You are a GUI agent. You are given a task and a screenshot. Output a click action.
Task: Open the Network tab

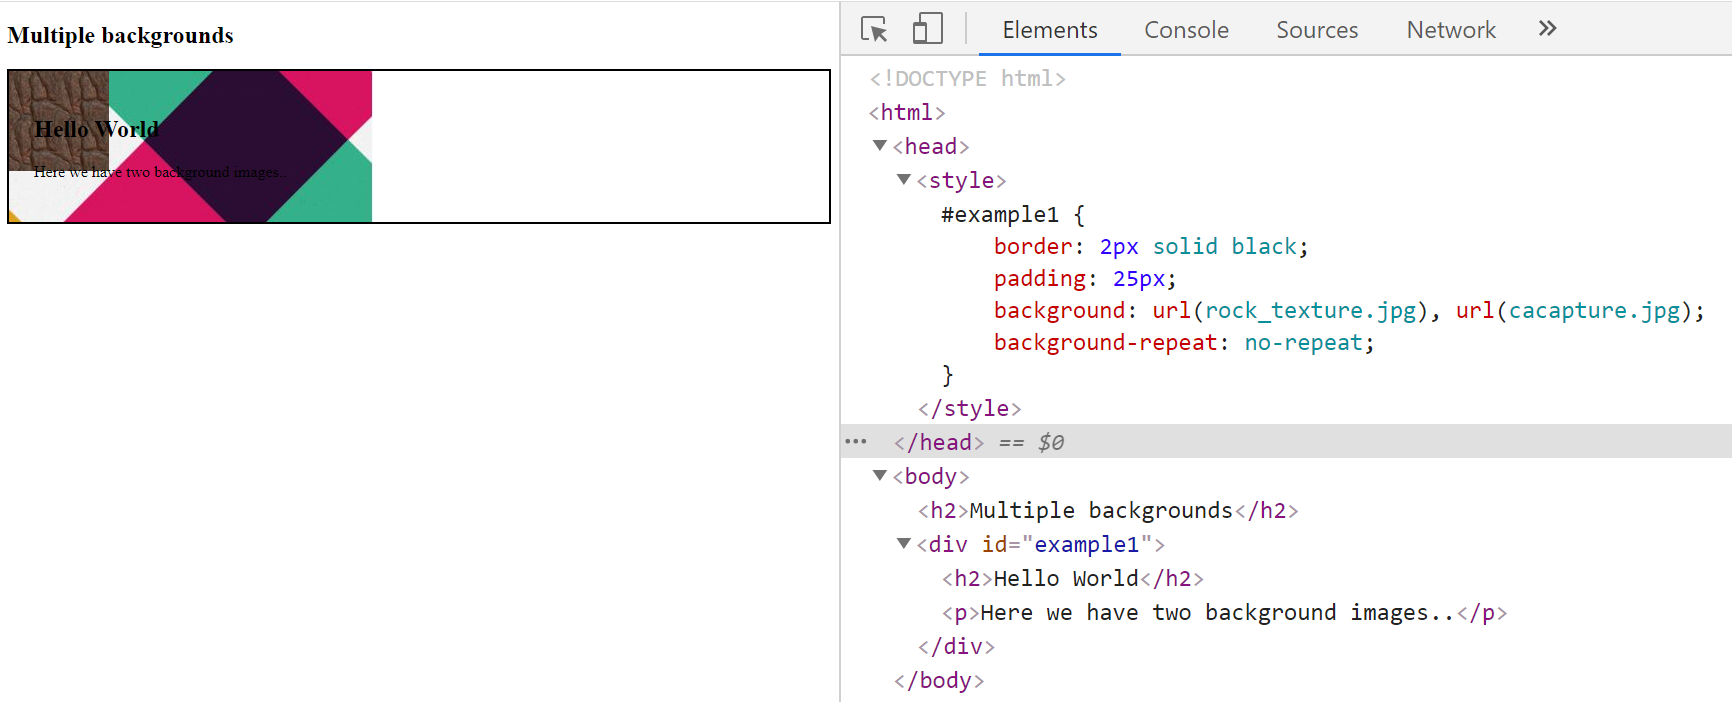[1450, 30]
